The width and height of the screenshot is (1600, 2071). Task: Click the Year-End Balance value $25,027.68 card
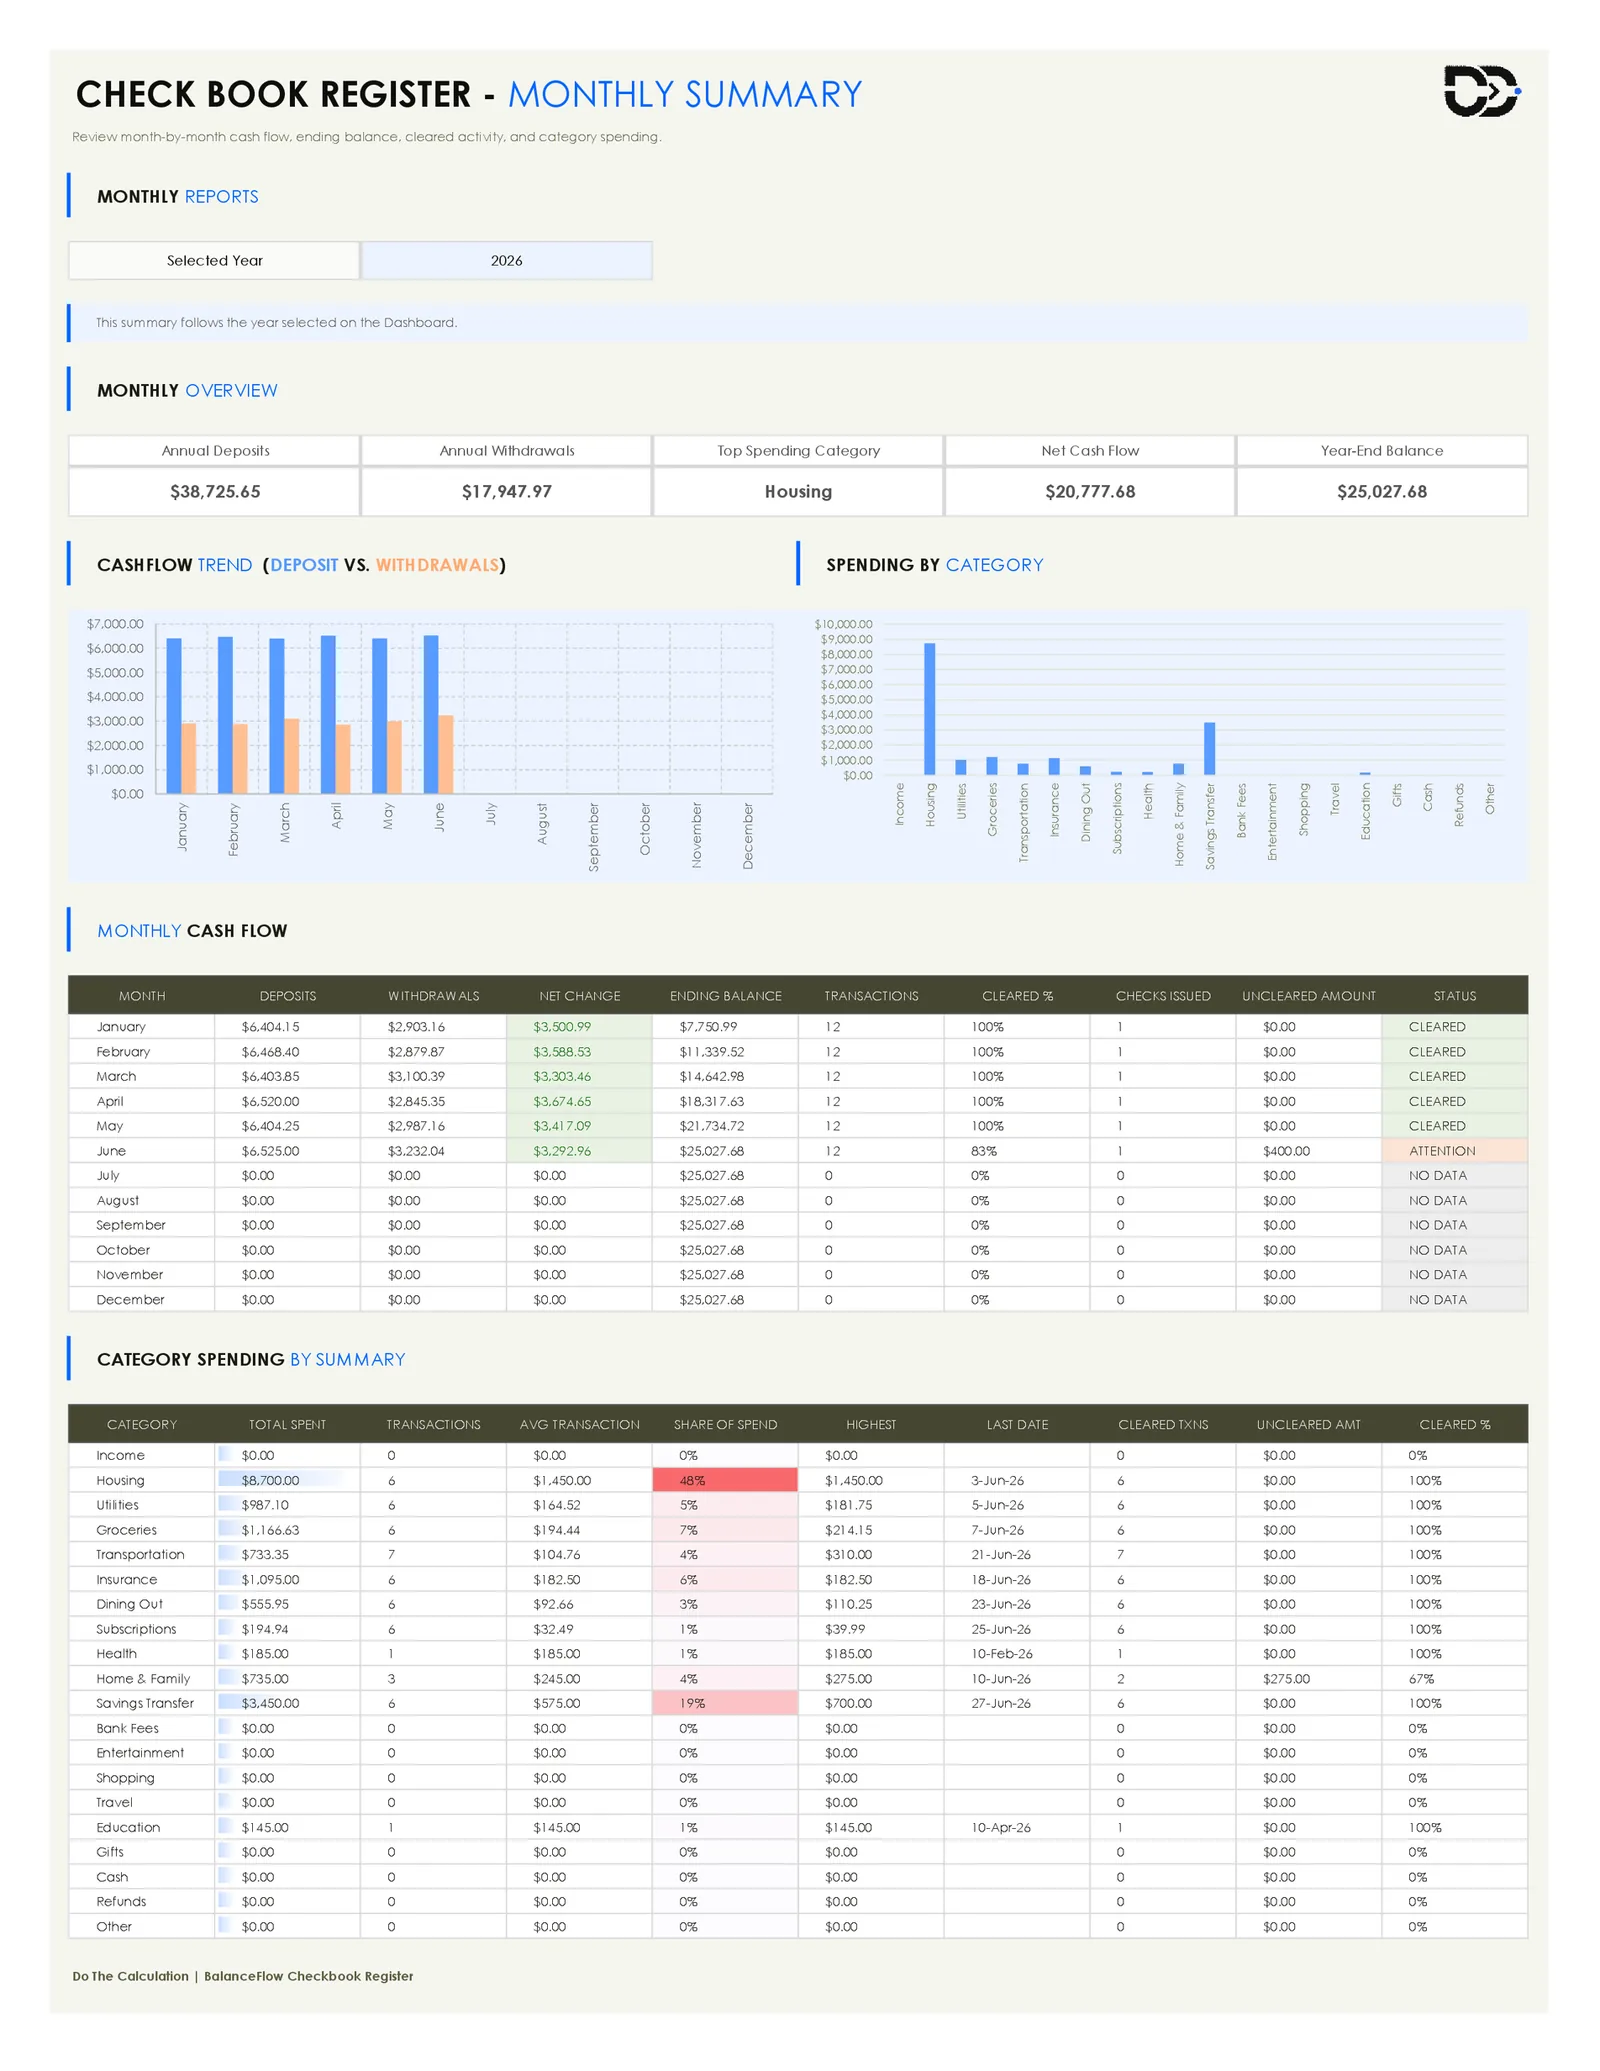pyautogui.click(x=1382, y=491)
